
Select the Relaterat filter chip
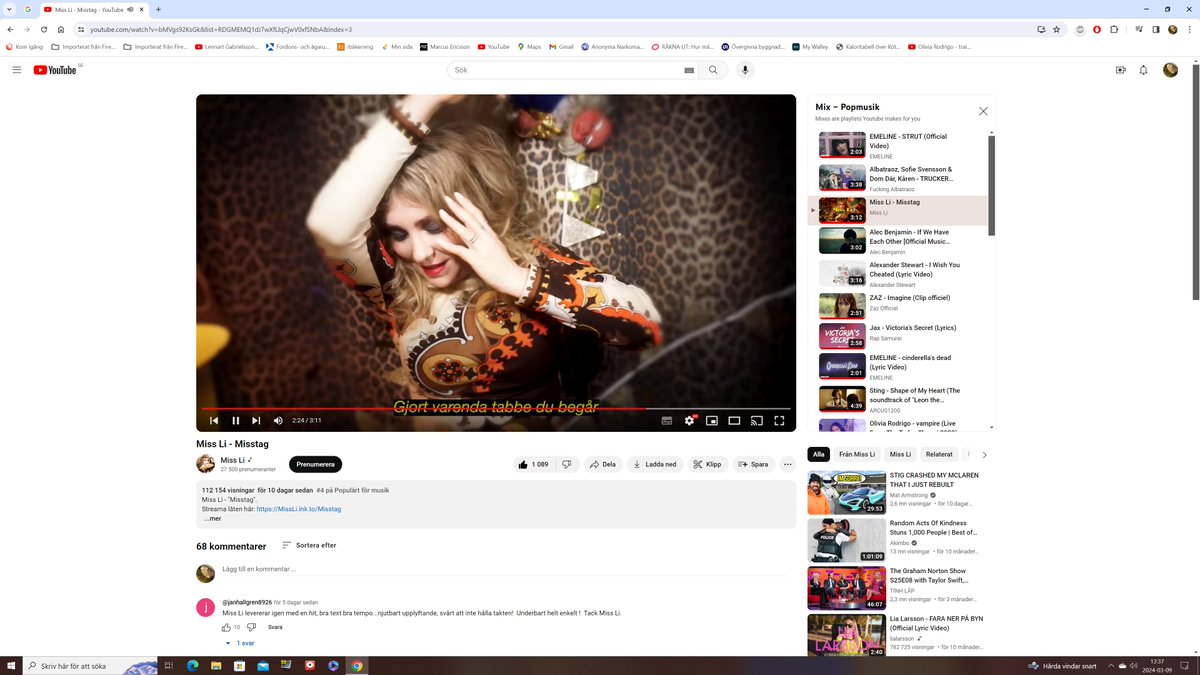point(939,454)
